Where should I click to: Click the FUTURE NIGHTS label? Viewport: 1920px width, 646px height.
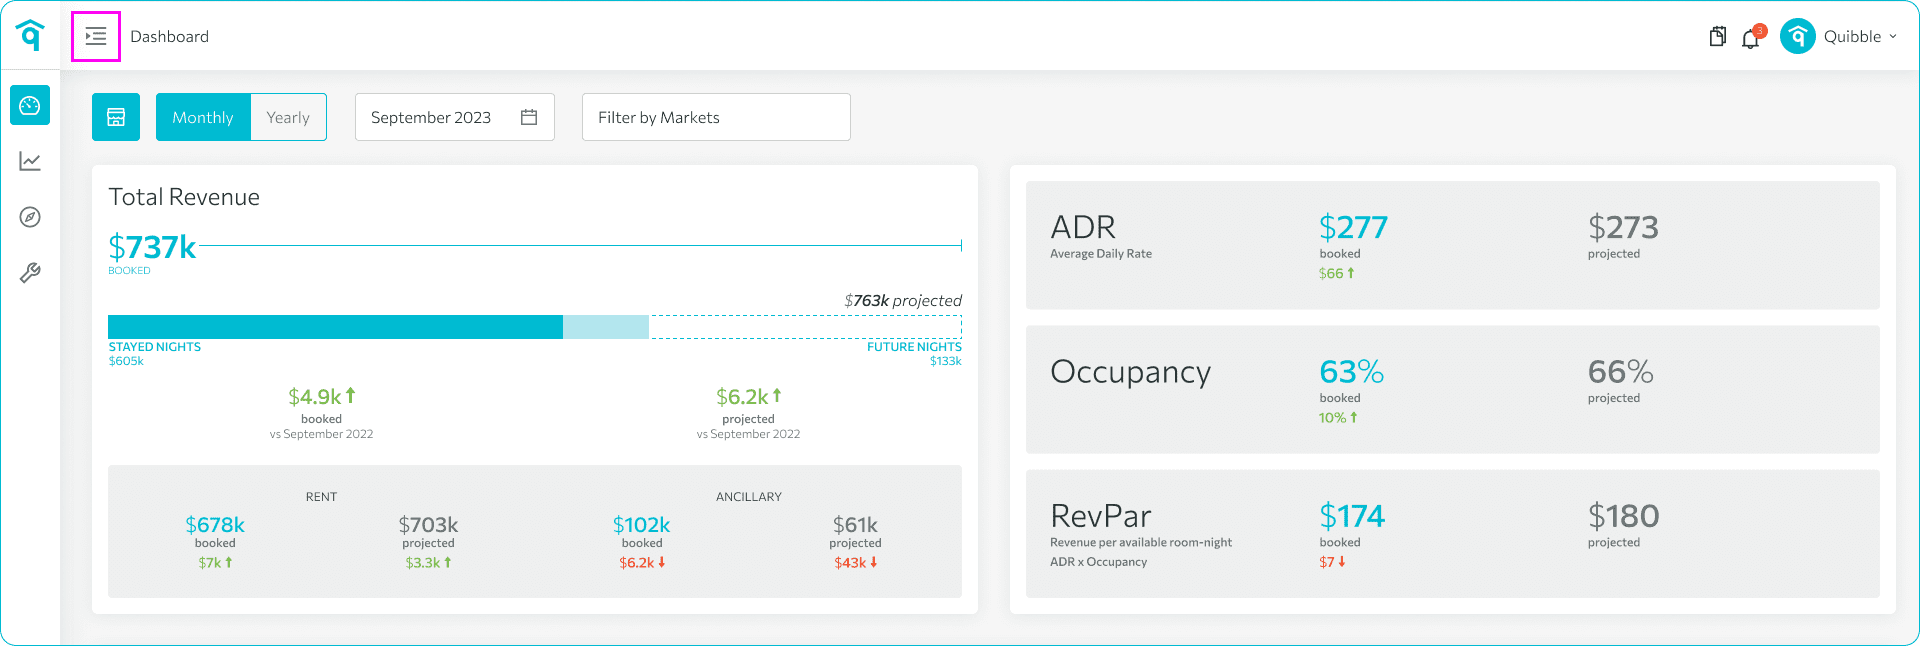(914, 347)
